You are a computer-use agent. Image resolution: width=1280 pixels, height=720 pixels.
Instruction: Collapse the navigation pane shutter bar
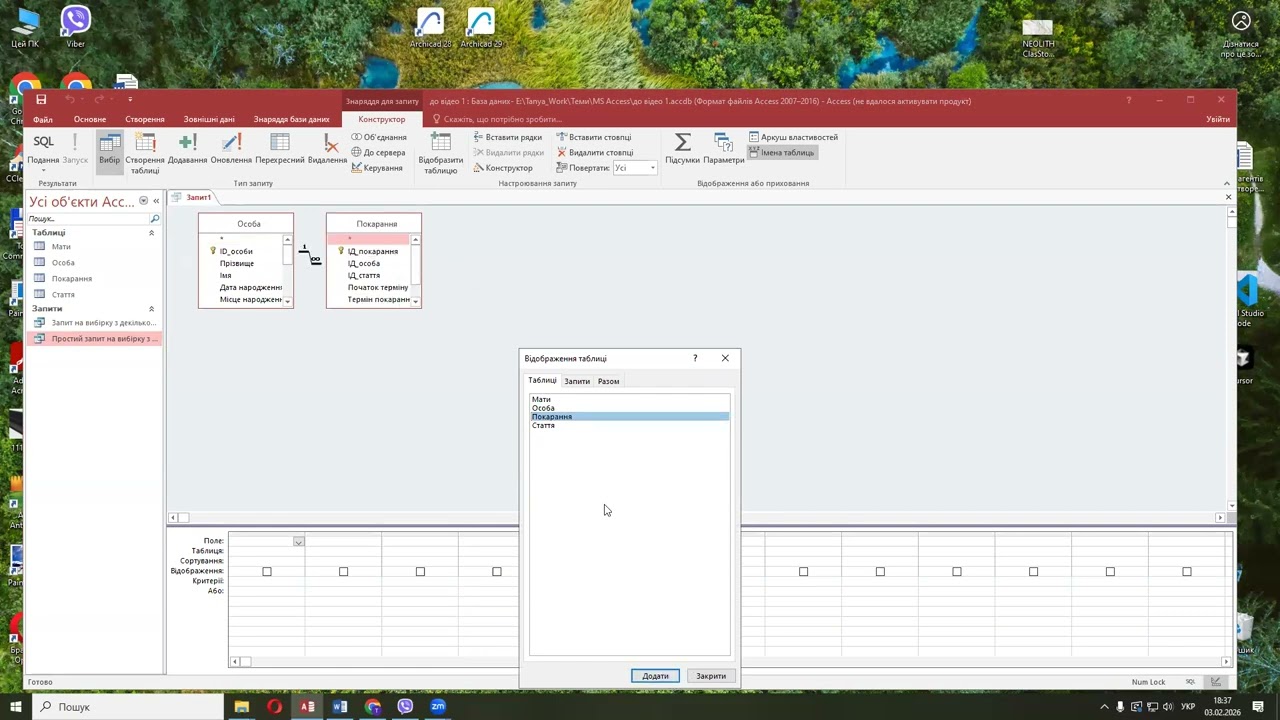(156, 201)
